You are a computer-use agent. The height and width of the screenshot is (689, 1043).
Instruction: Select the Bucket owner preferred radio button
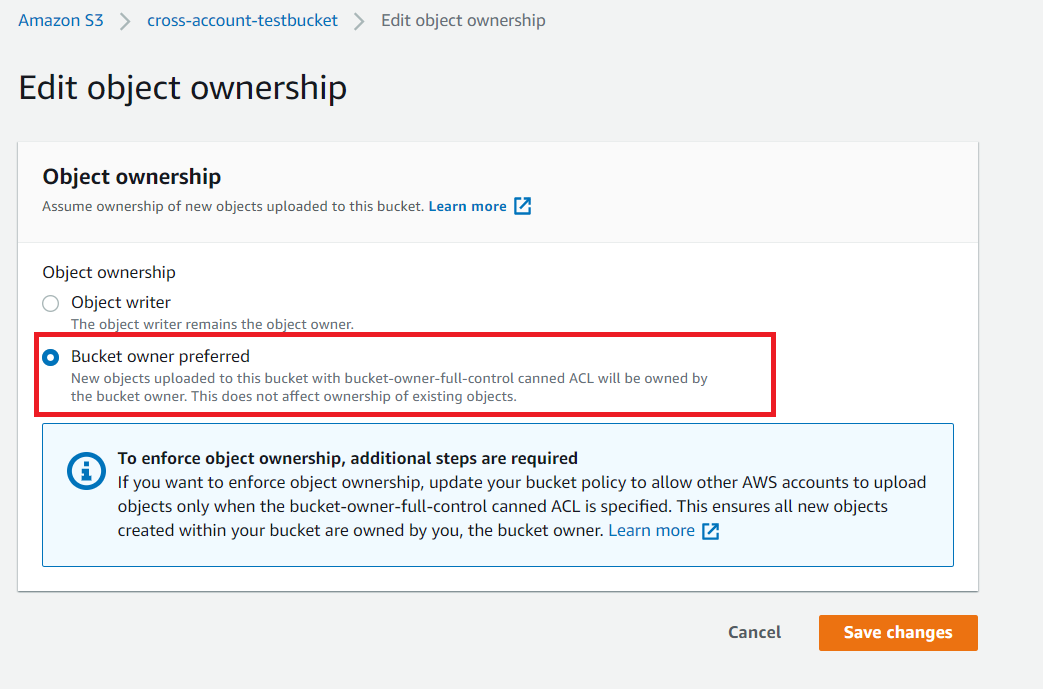51,357
